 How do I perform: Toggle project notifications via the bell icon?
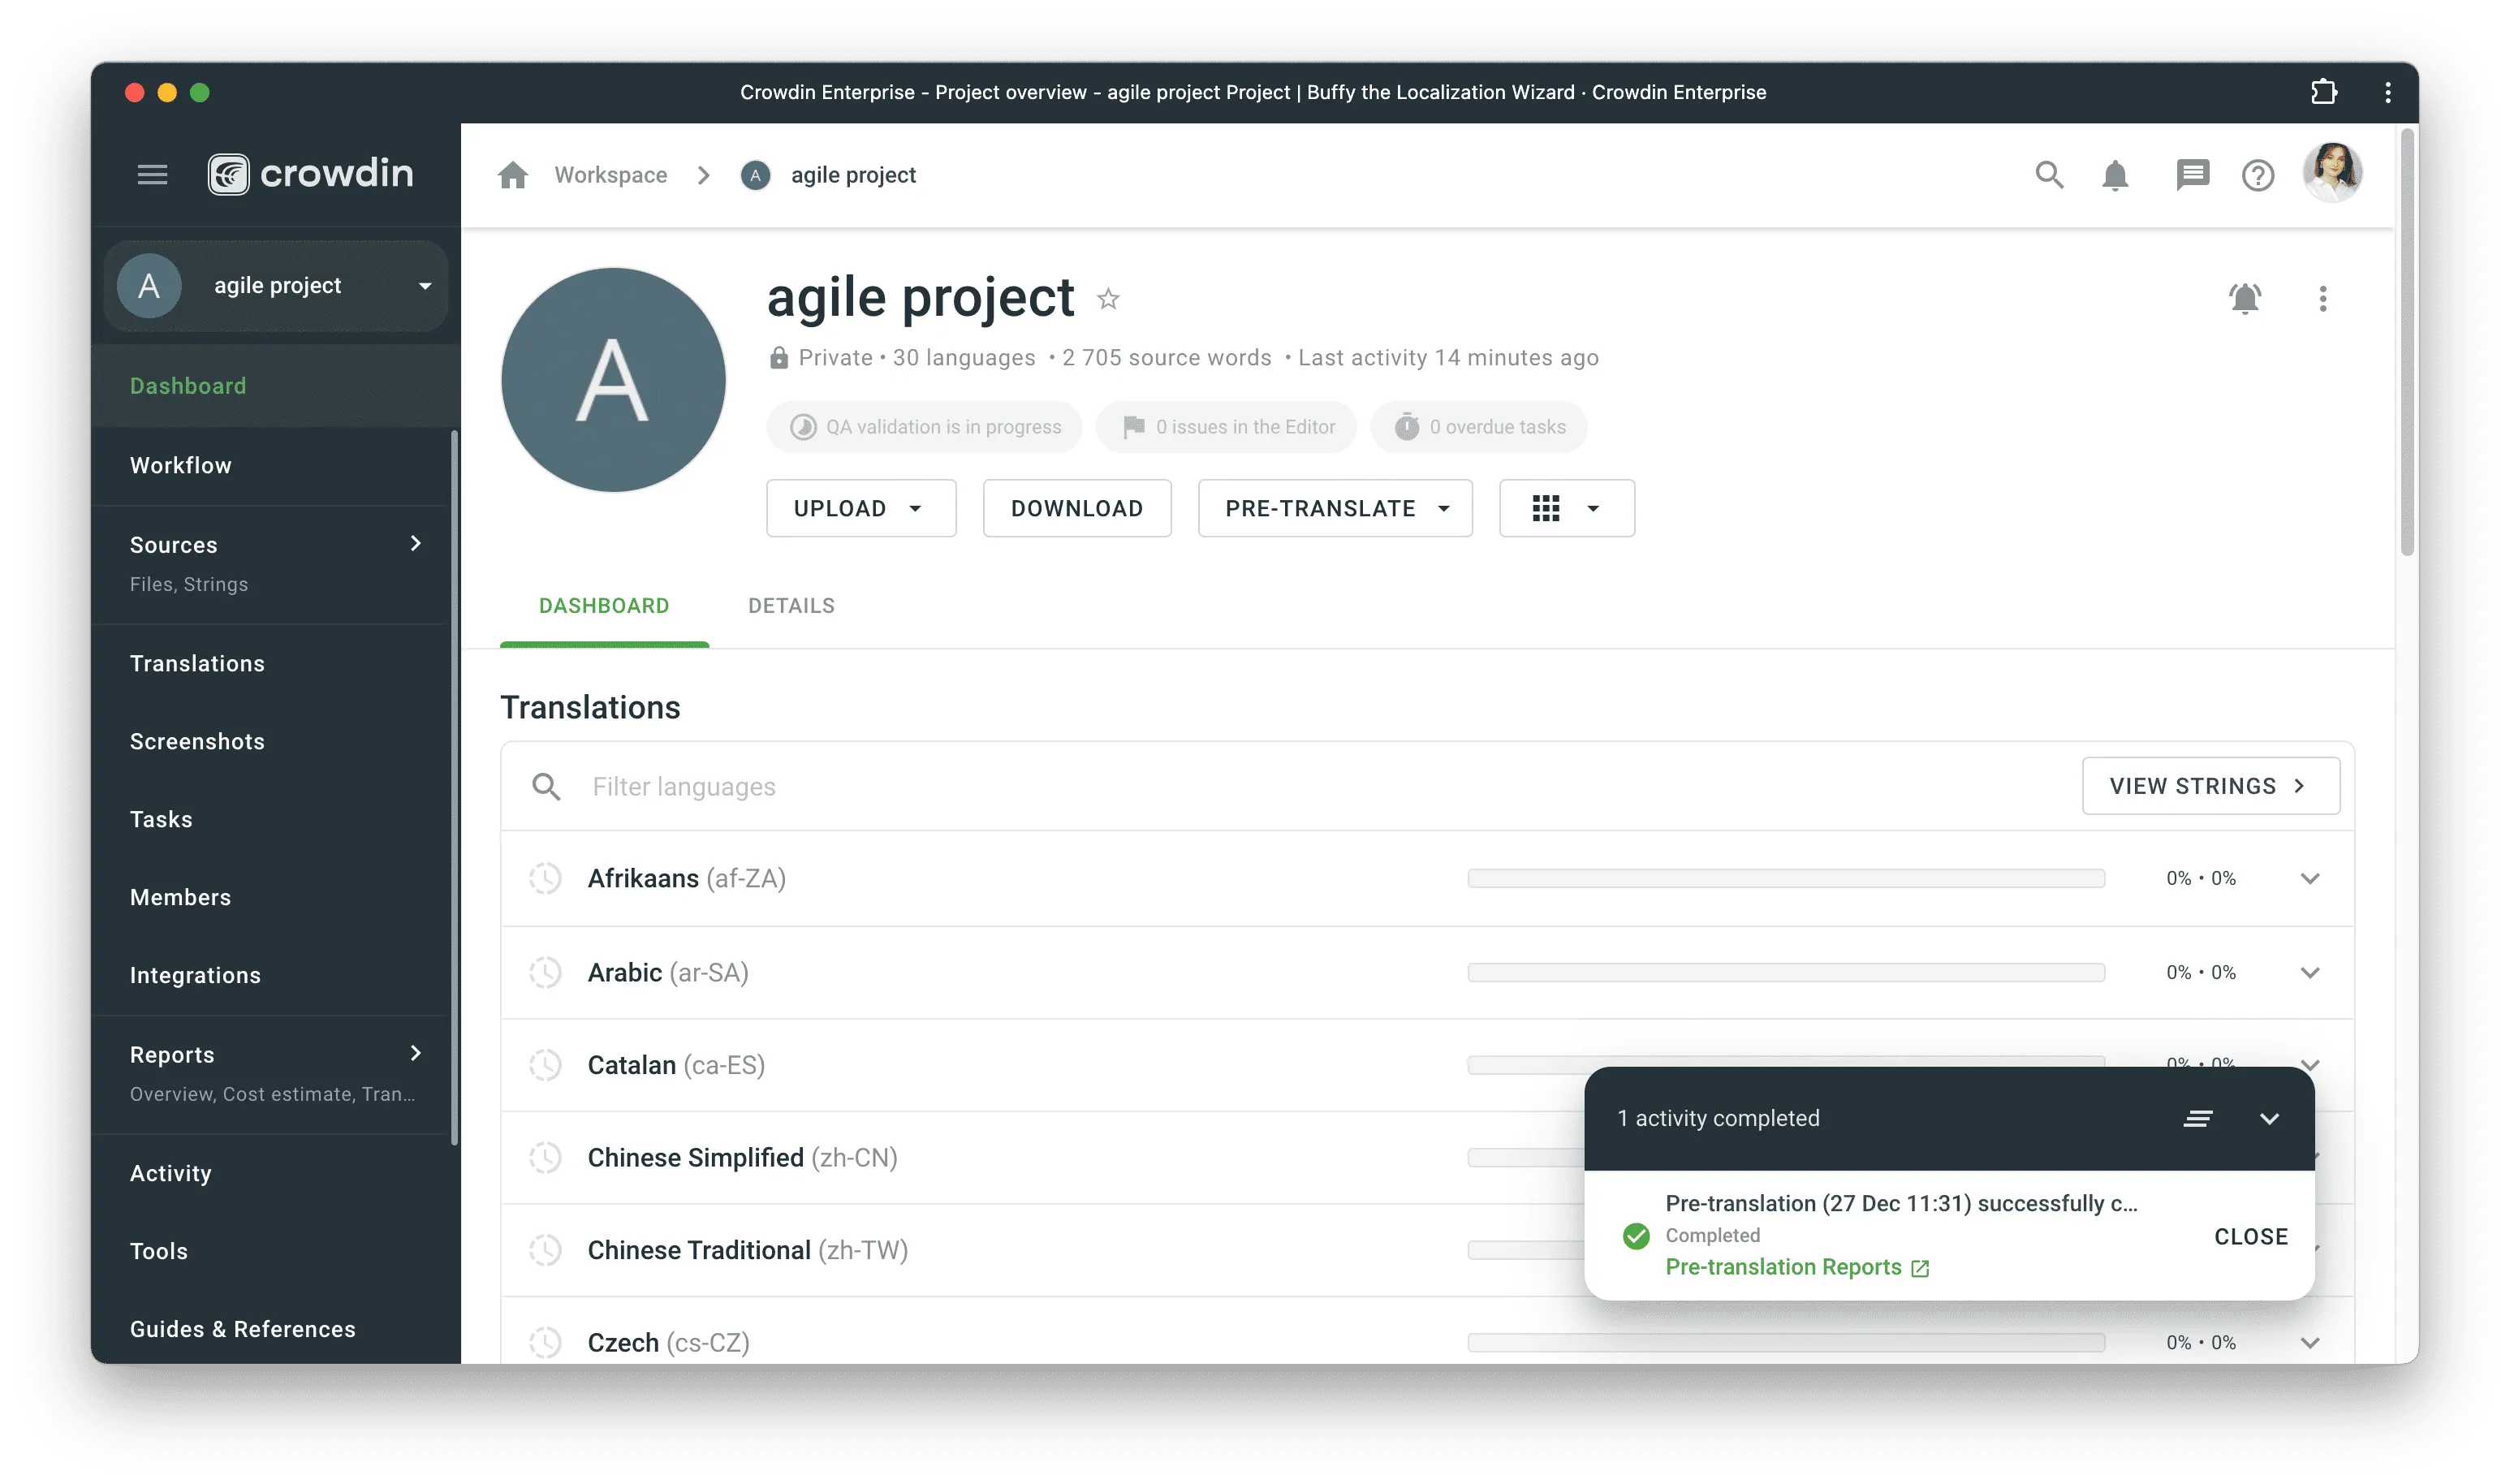2246,298
